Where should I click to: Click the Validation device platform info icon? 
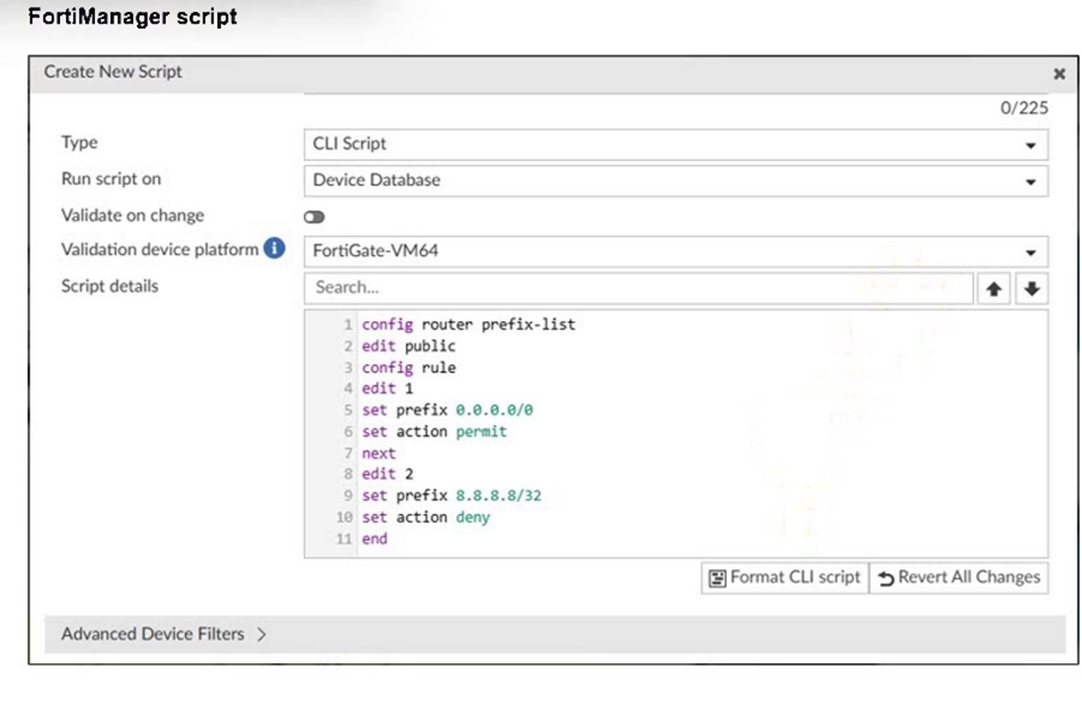tap(274, 249)
